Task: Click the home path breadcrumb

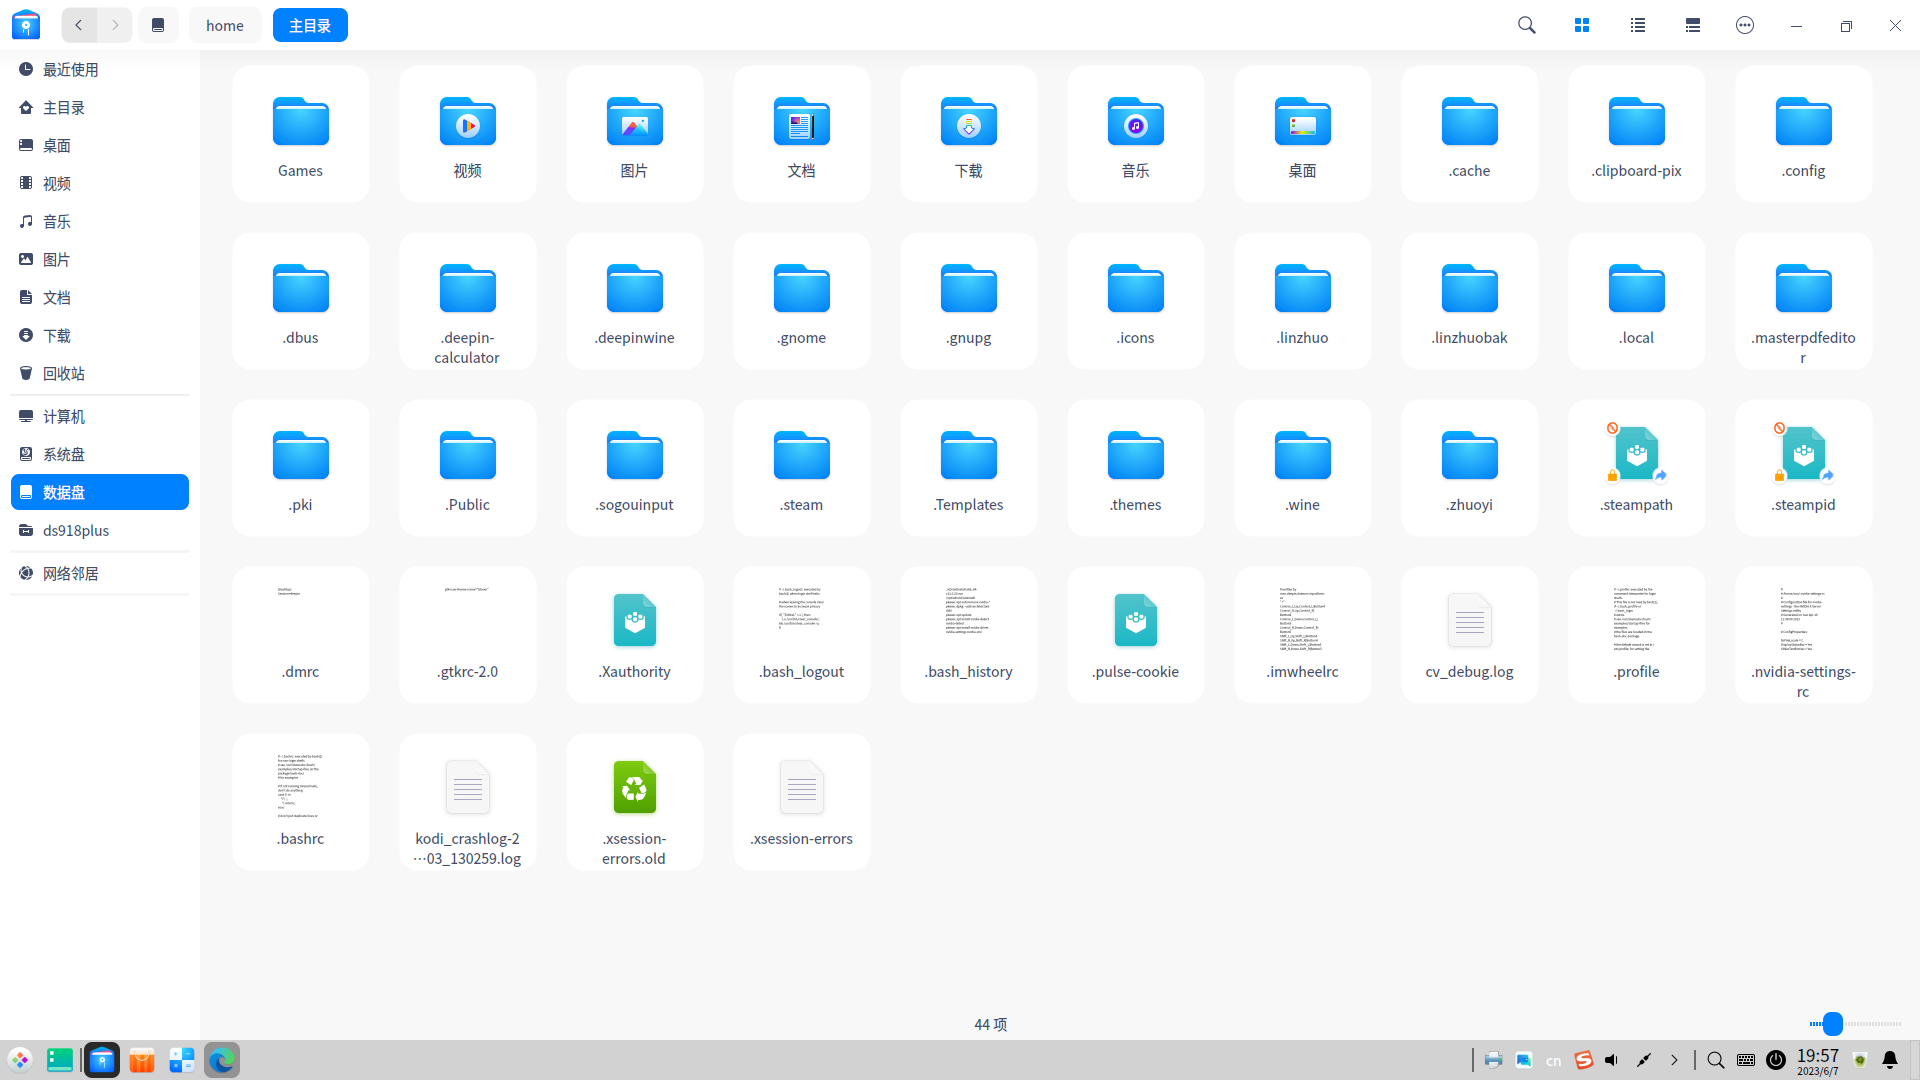Action: (x=225, y=25)
